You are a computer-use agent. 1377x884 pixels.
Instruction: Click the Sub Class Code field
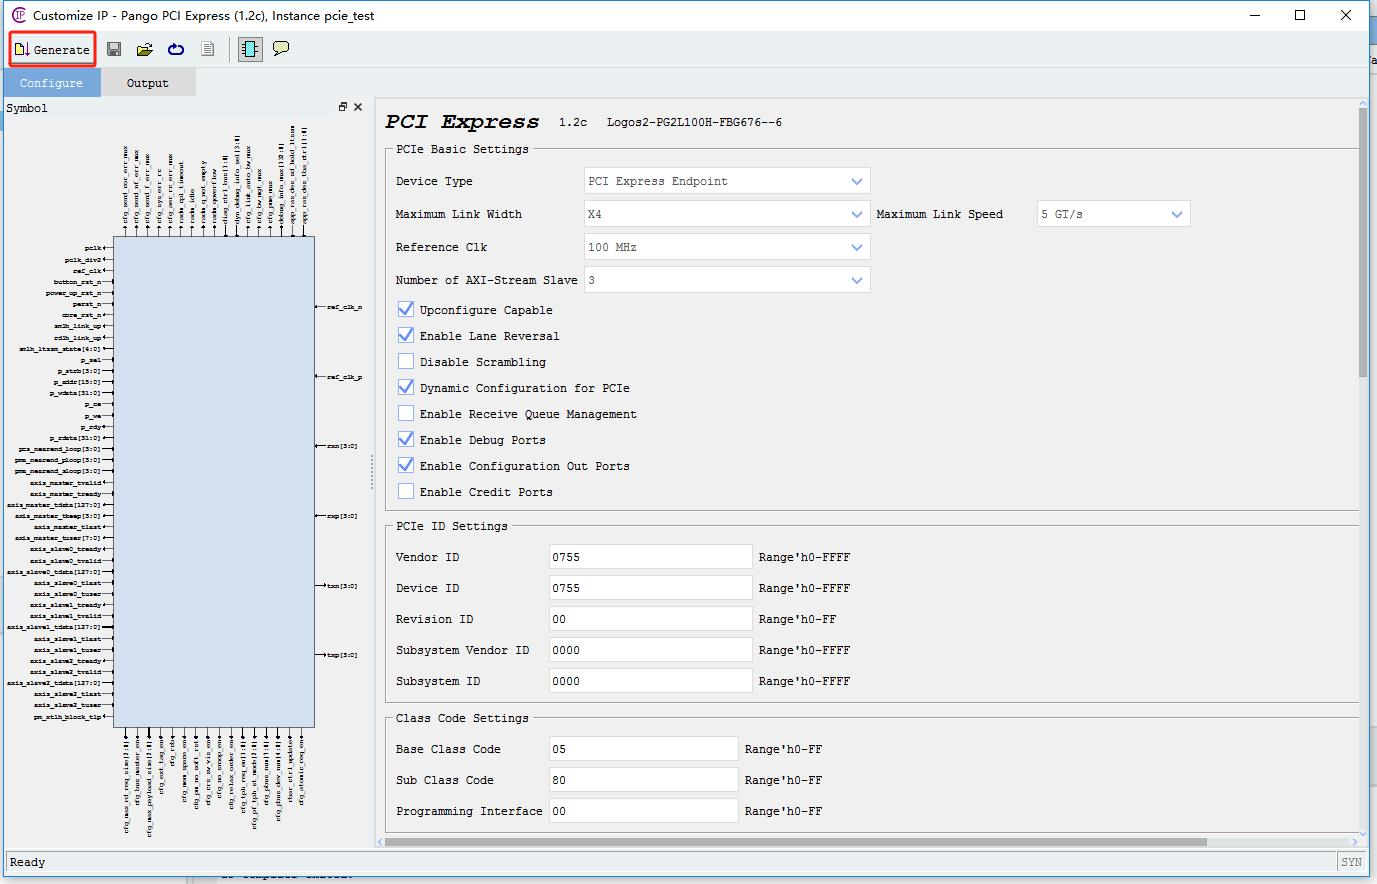pyautogui.click(x=643, y=780)
